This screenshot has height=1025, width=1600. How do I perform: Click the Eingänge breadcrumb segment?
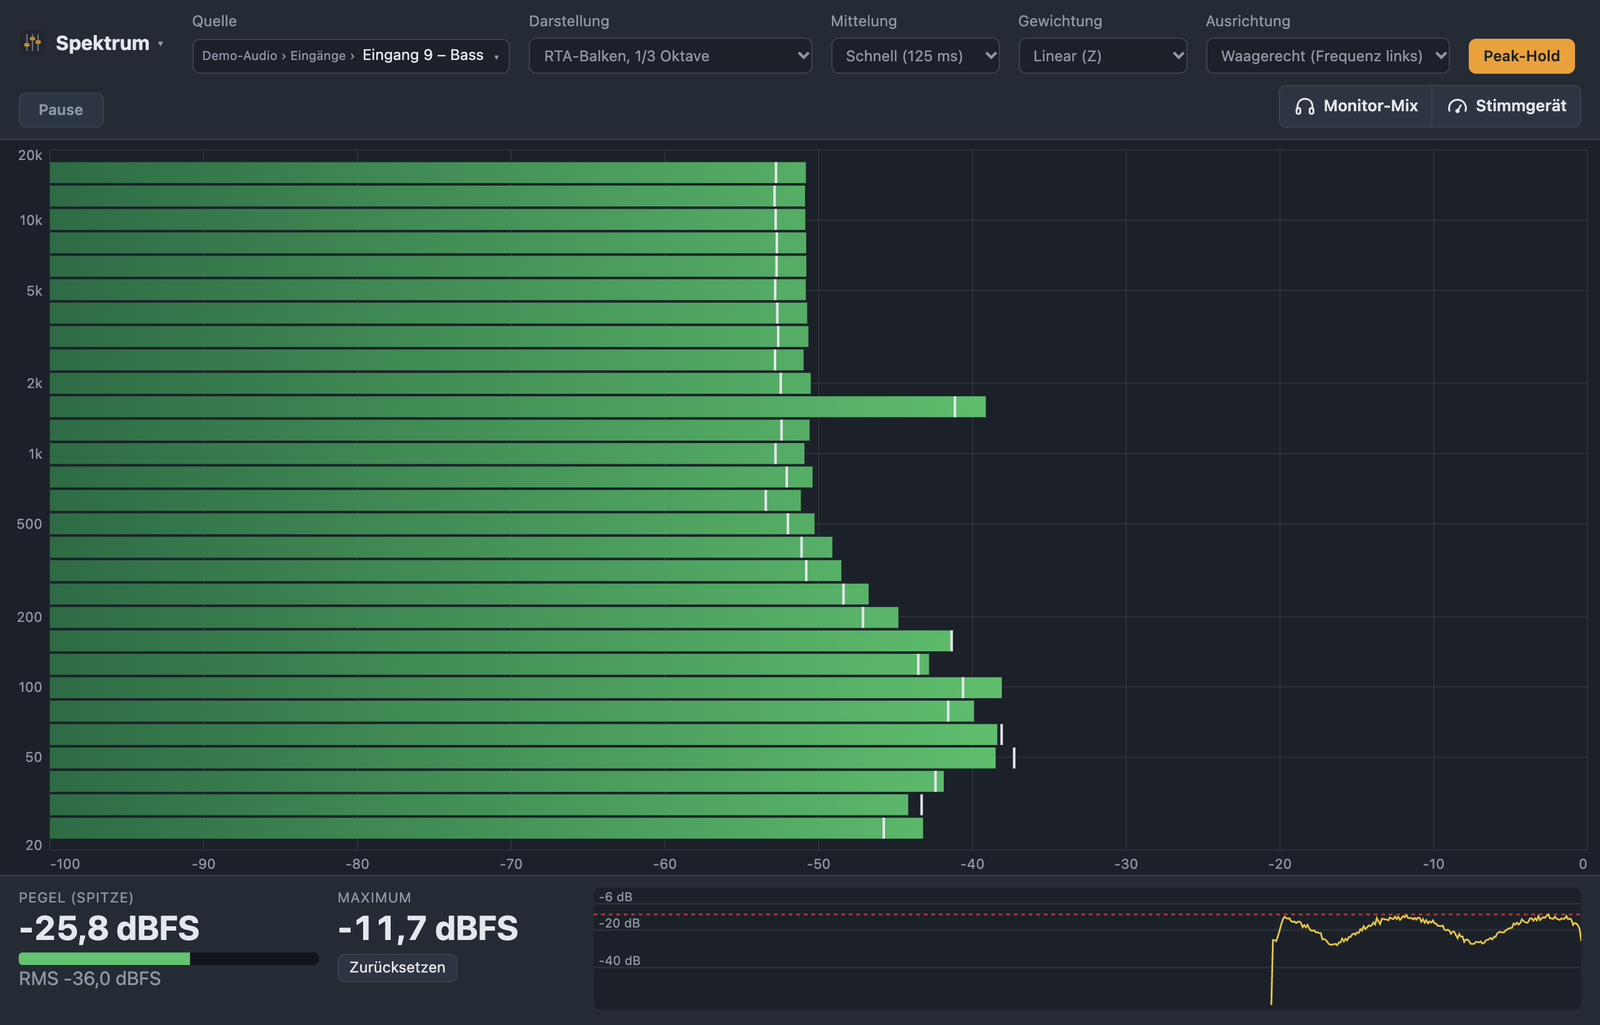pos(318,56)
